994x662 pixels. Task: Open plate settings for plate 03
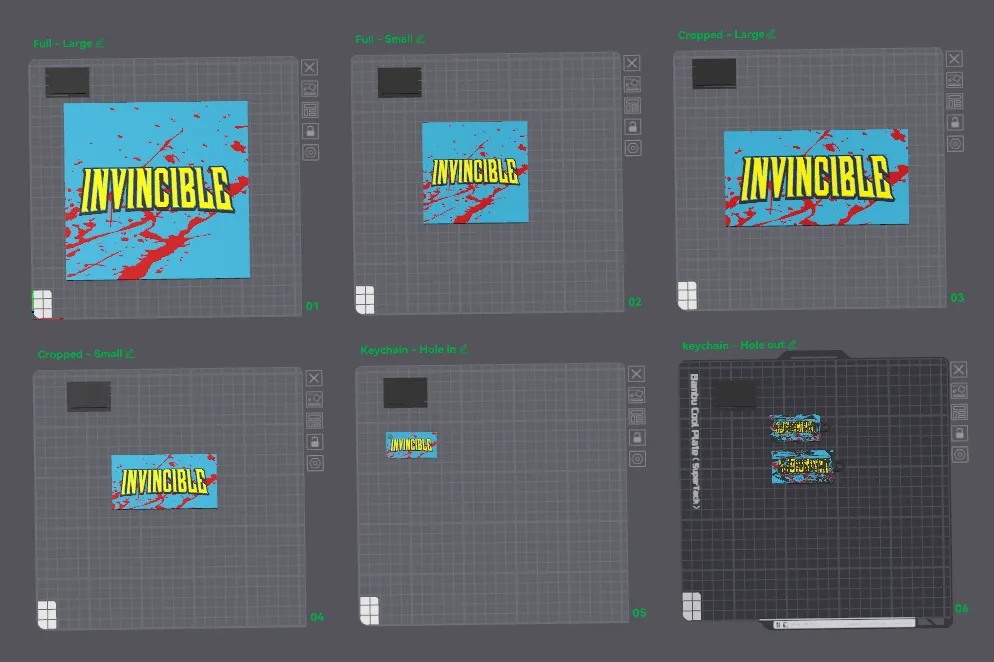pyautogui.click(x=955, y=144)
